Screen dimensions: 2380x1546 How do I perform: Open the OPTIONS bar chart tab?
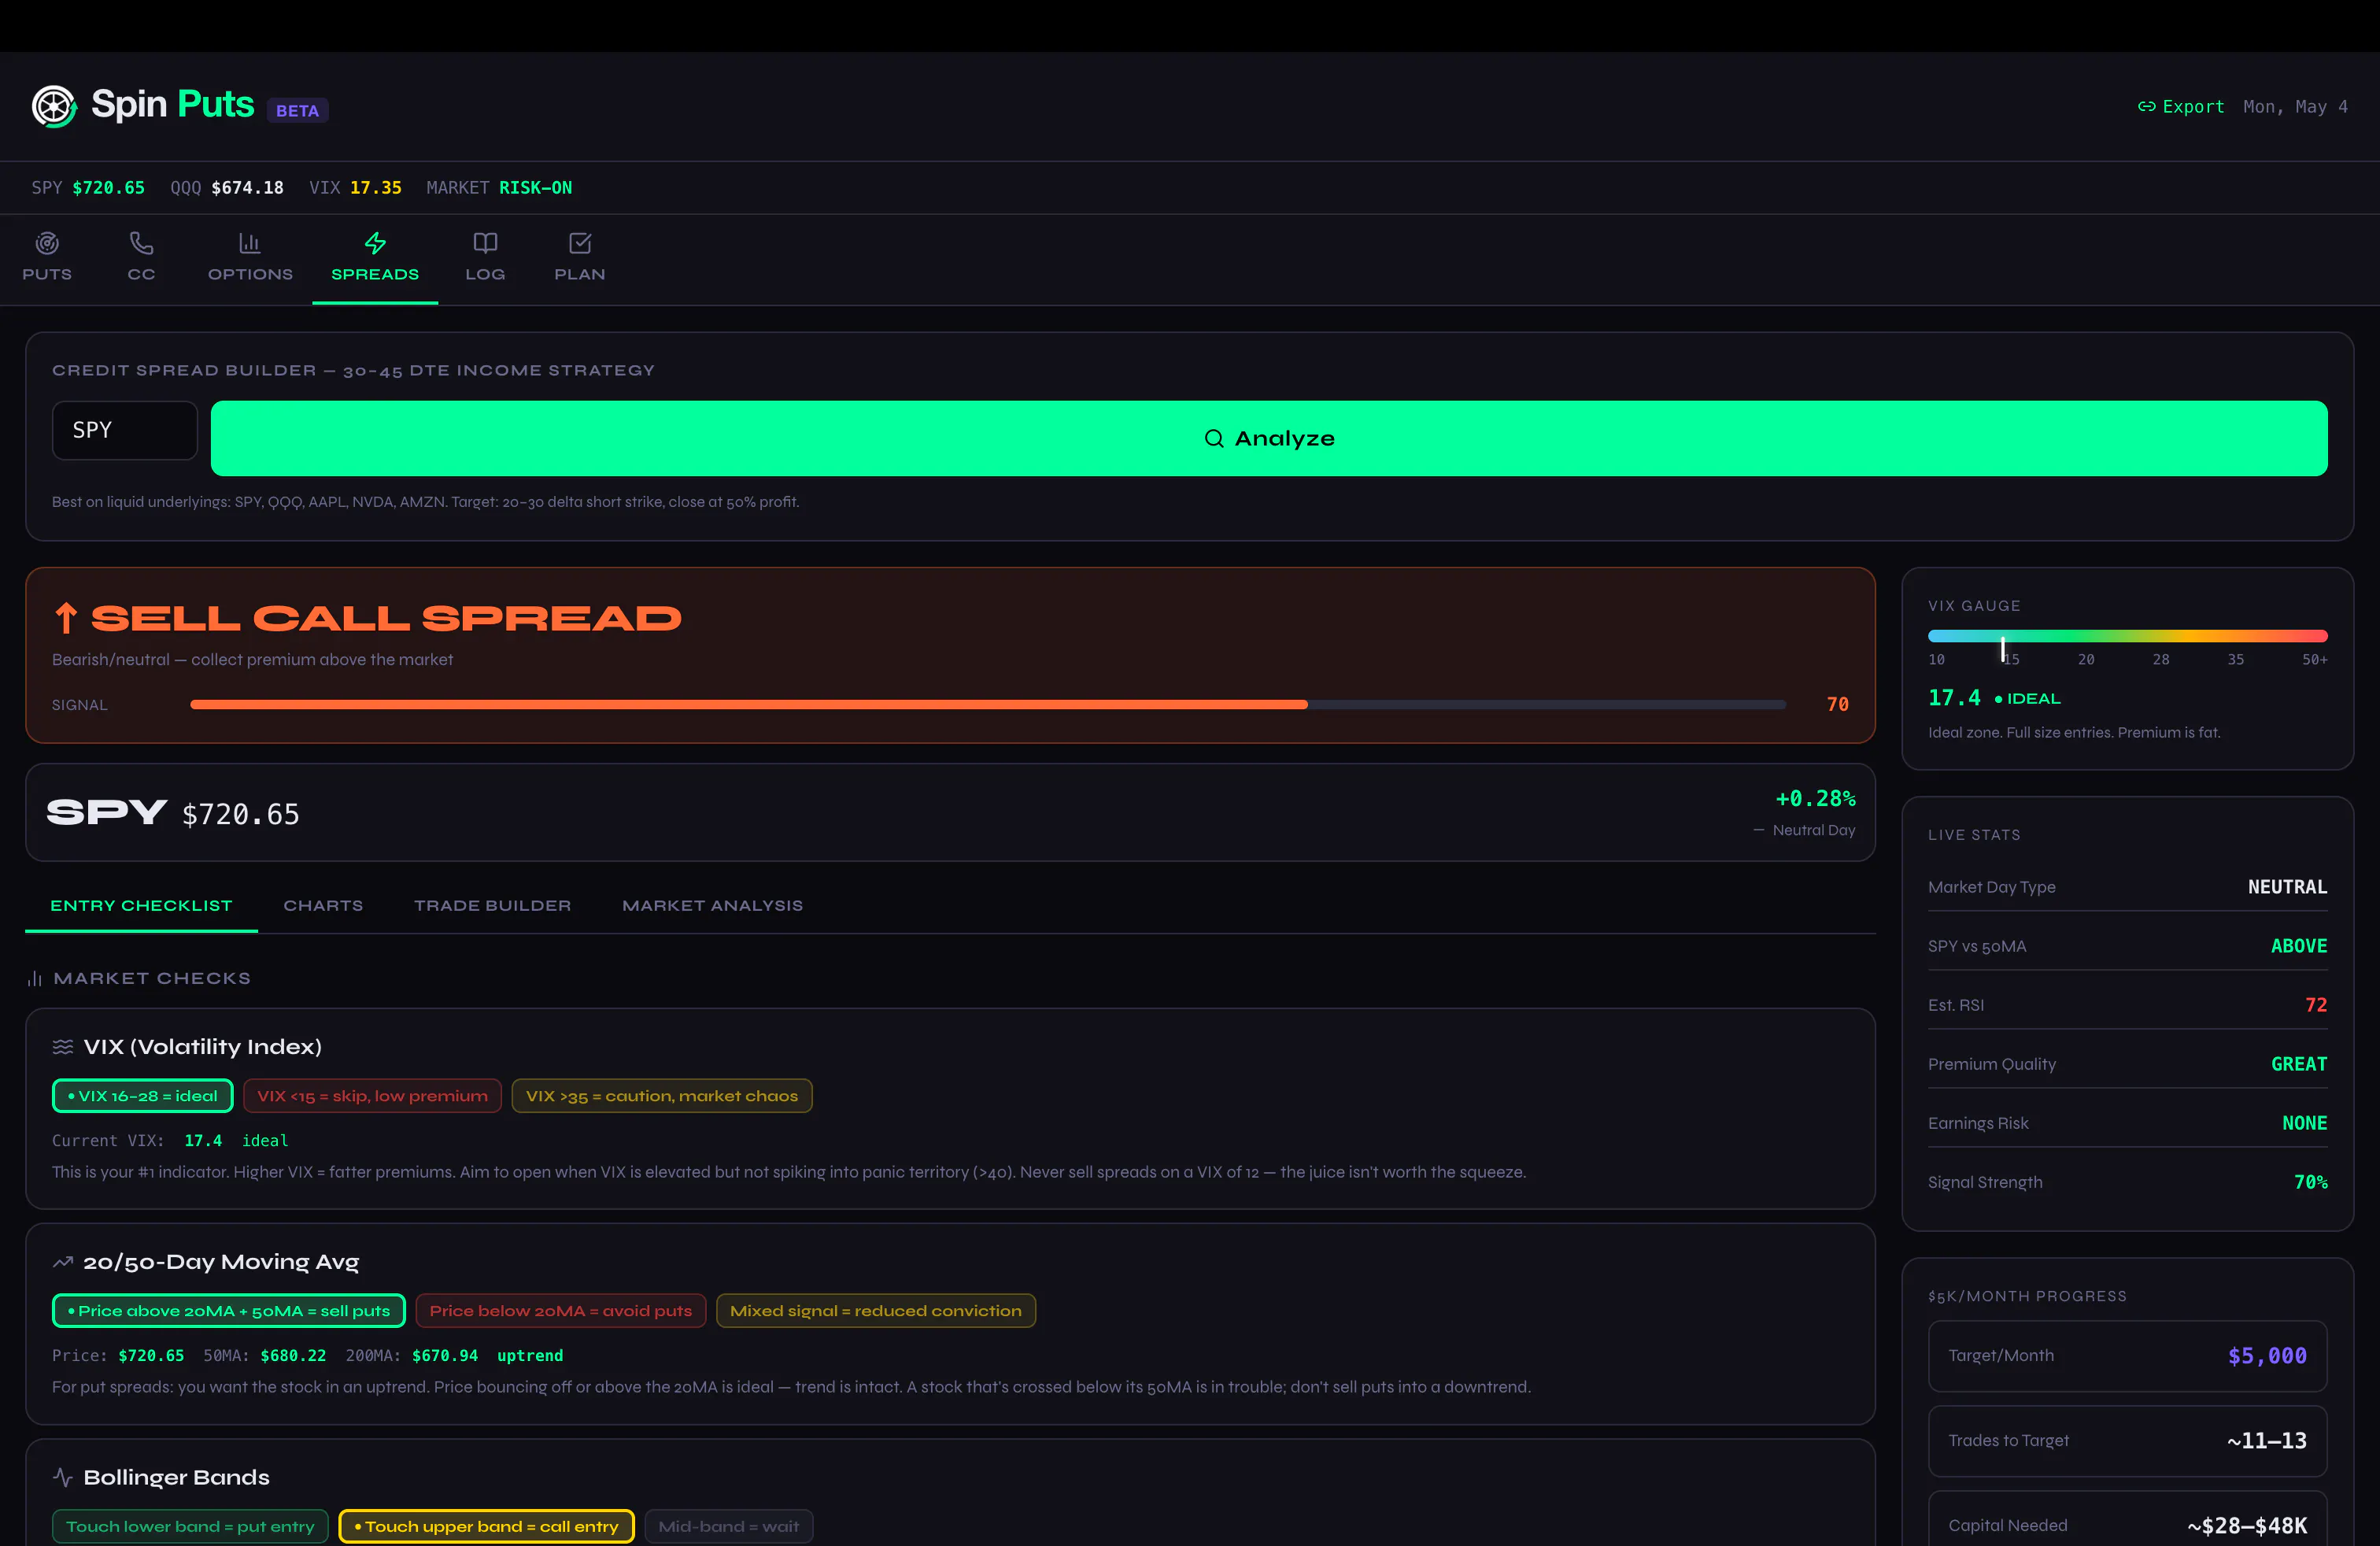click(250, 257)
